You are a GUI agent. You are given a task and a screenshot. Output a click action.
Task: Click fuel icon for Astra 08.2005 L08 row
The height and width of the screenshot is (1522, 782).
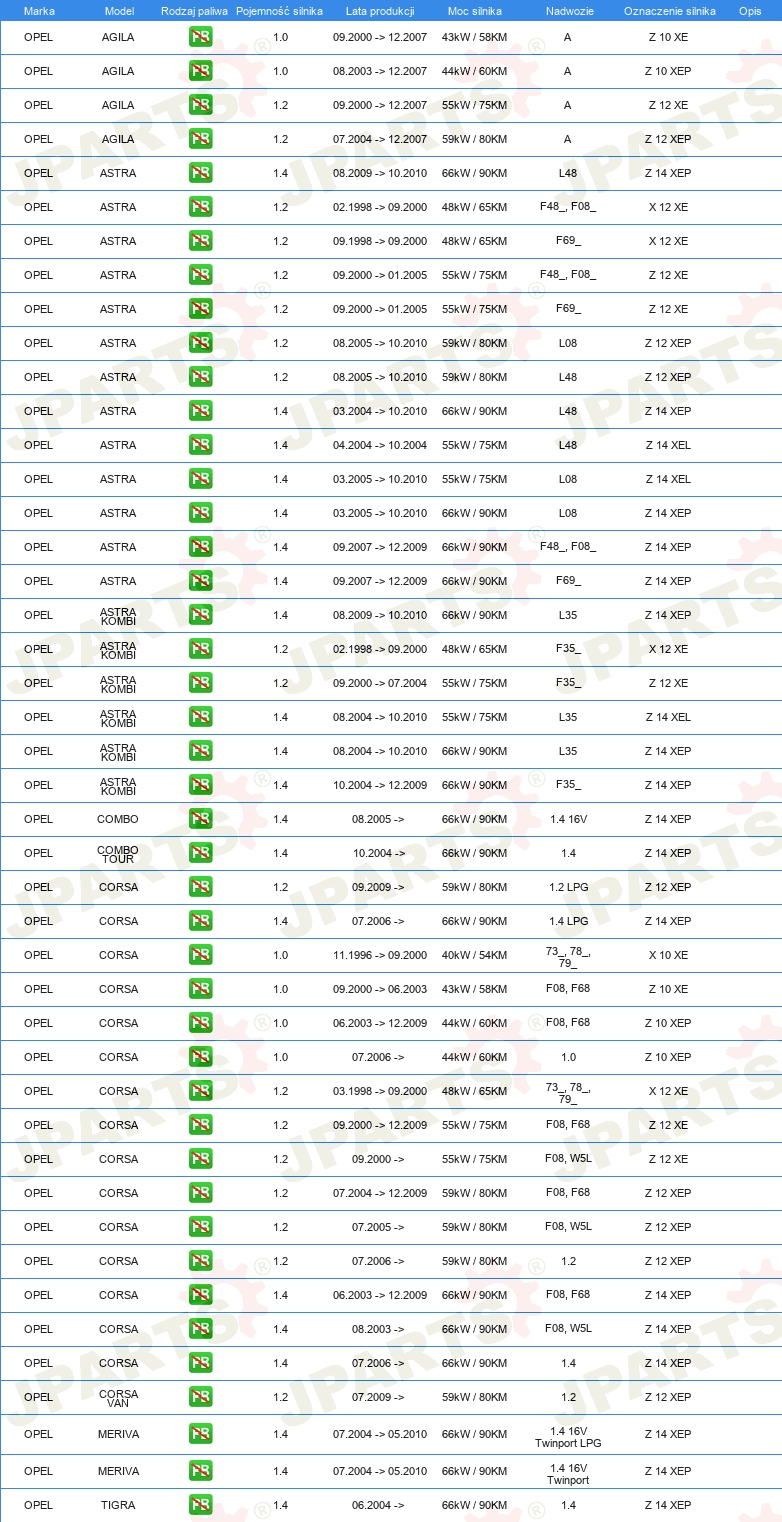pos(201,343)
